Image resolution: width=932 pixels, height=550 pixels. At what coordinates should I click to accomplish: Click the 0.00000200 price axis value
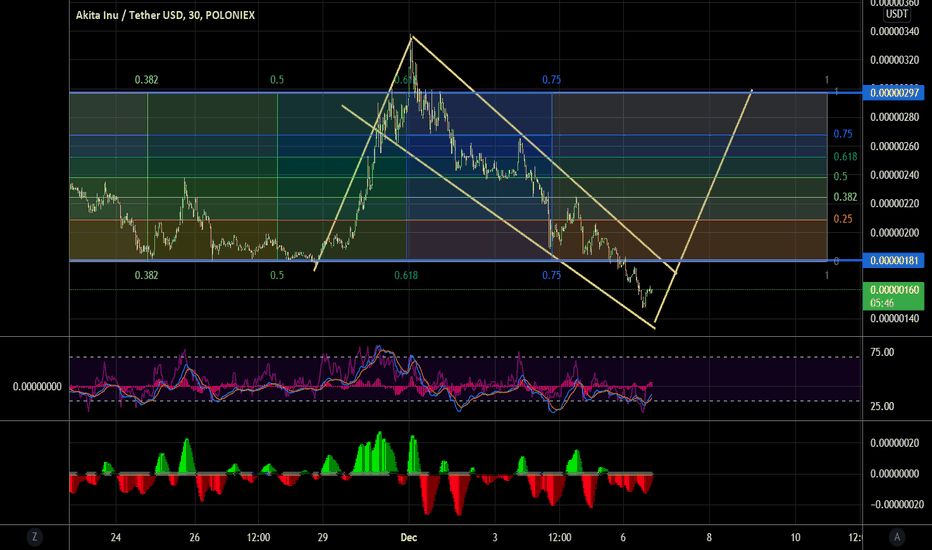click(x=894, y=232)
